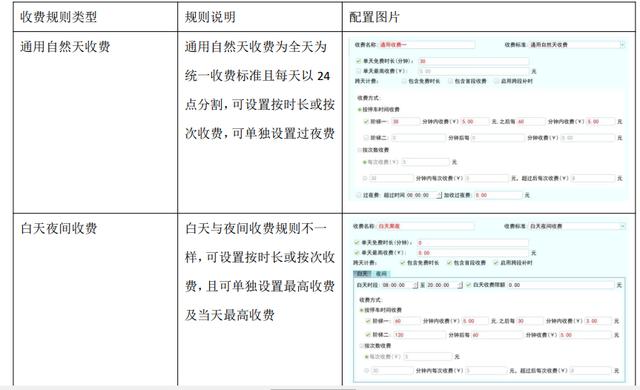Screen dimensions: 640x390
Task: Select 按次数收费 radio in 通用自然天收费 form
Action: pos(360,150)
